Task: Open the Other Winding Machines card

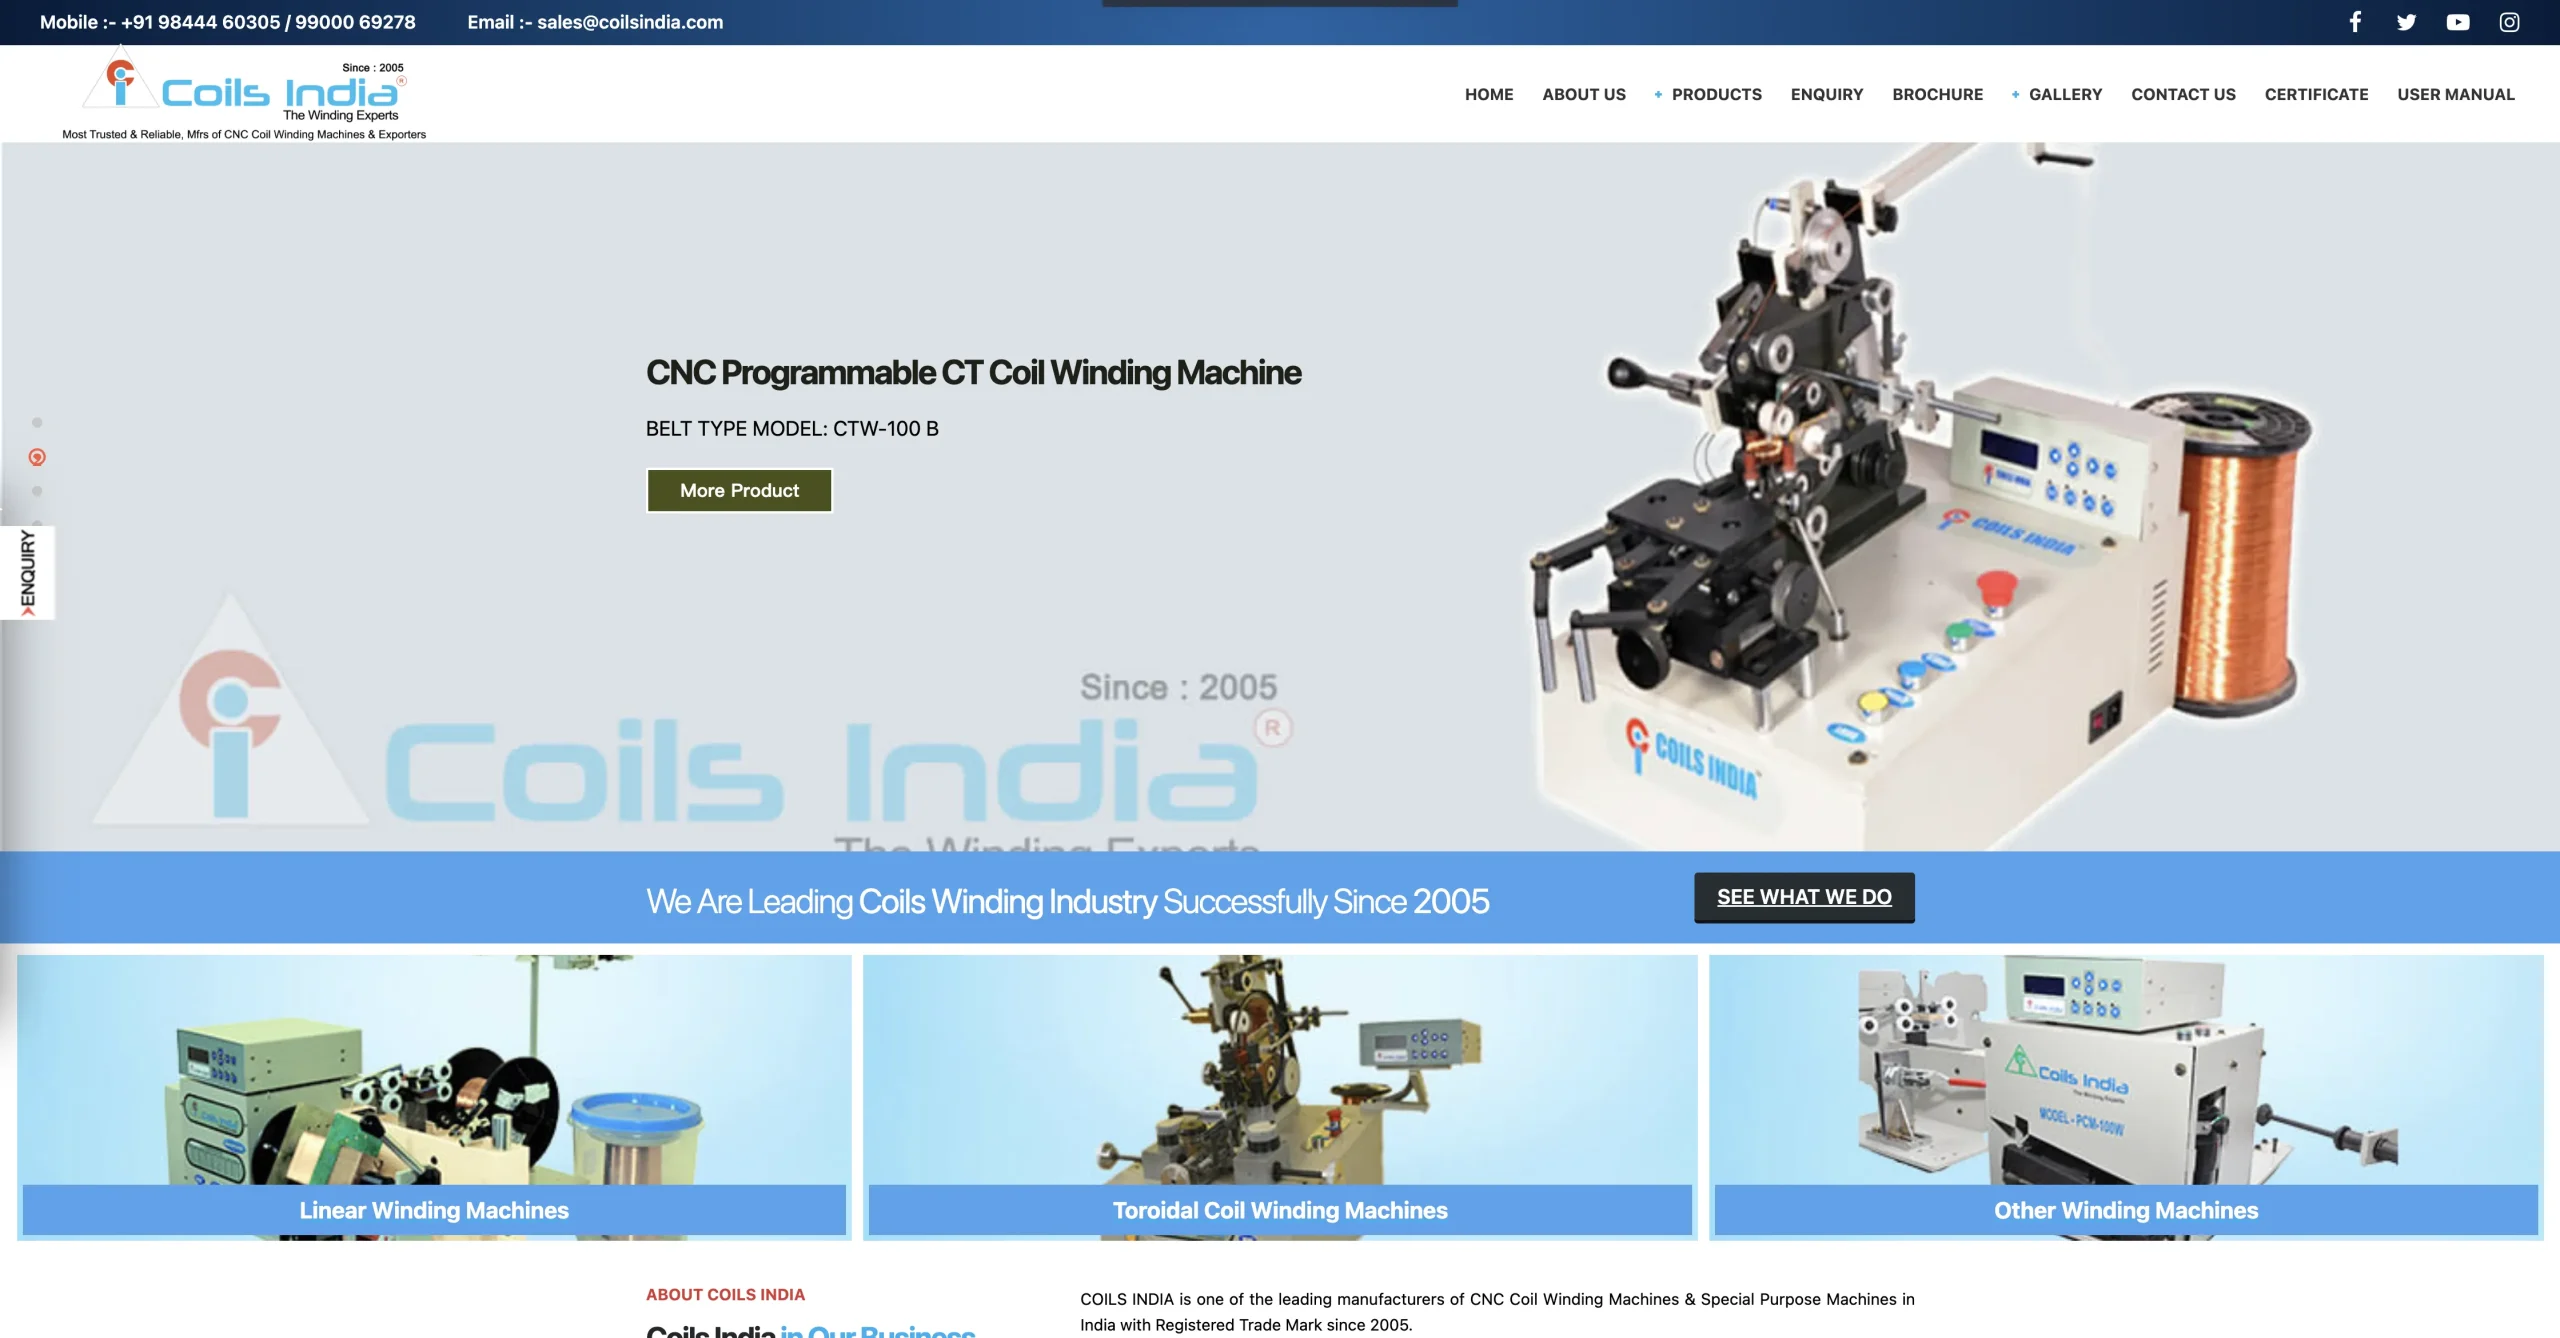Action: tap(2126, 1095)
